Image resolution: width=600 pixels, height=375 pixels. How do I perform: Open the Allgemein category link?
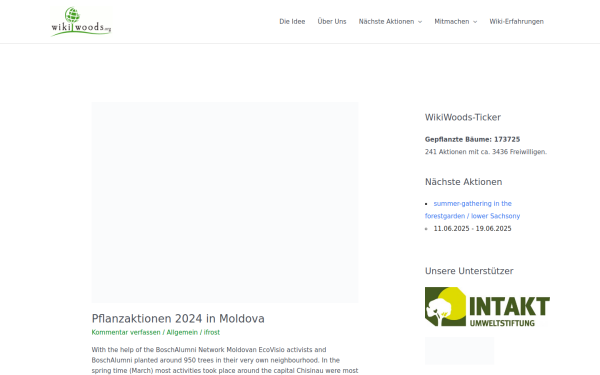click(182, 332)
